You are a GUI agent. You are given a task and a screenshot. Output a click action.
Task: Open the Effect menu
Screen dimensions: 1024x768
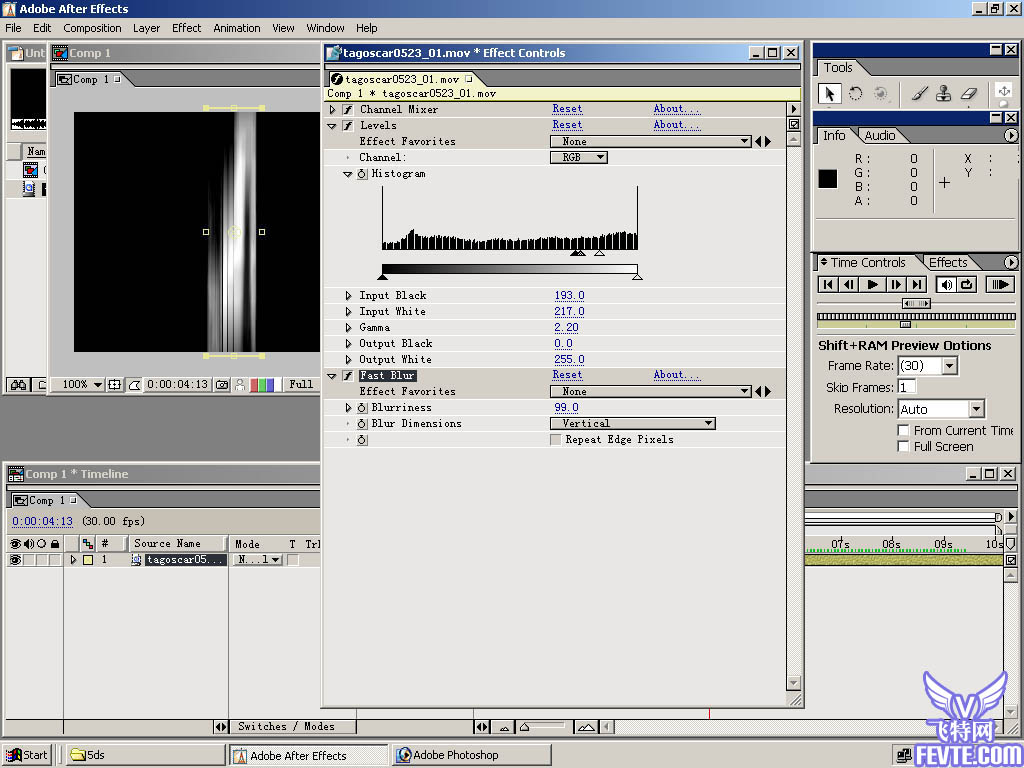click(187, 28)
